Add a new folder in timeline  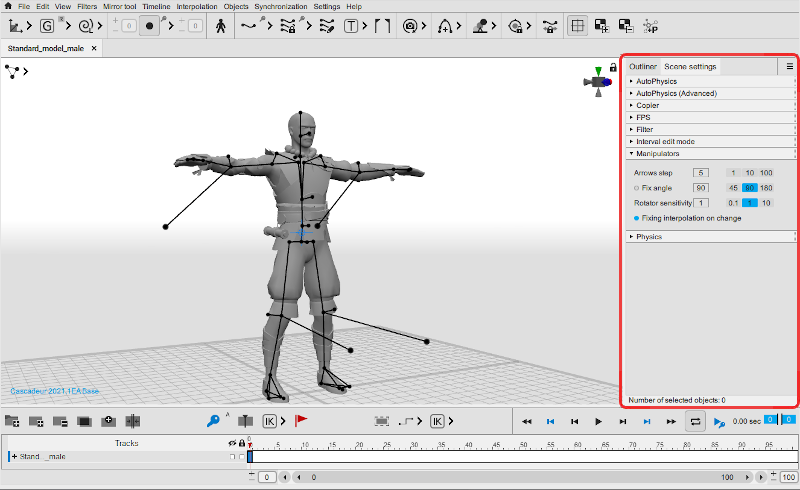pos(12,421)
